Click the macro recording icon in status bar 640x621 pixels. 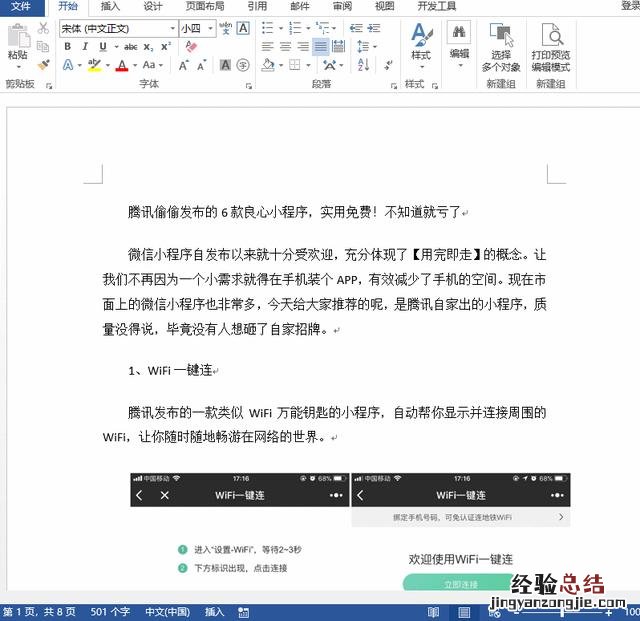(x=244, y=612)
